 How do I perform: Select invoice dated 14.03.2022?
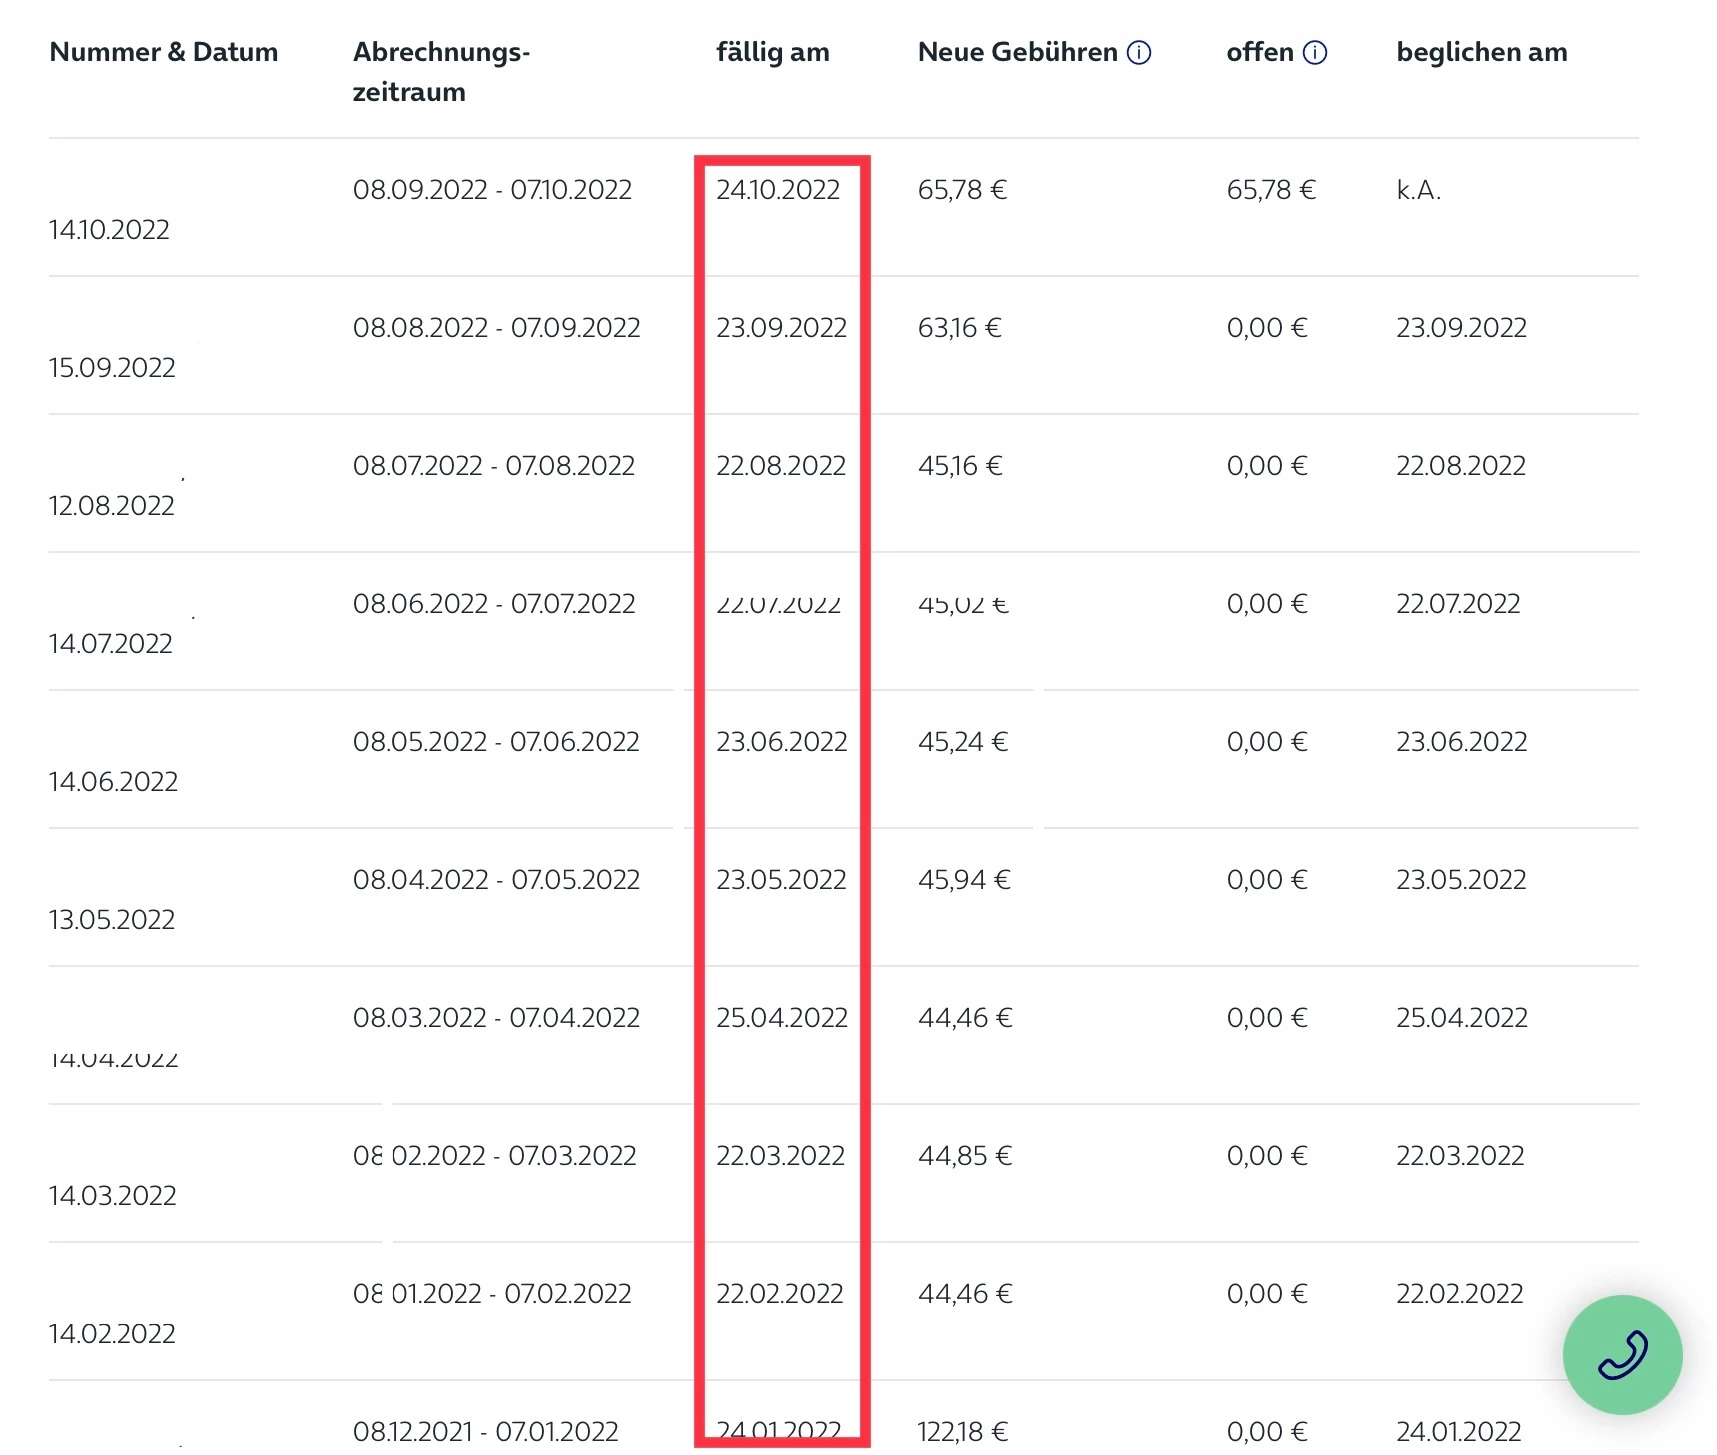113,1196
